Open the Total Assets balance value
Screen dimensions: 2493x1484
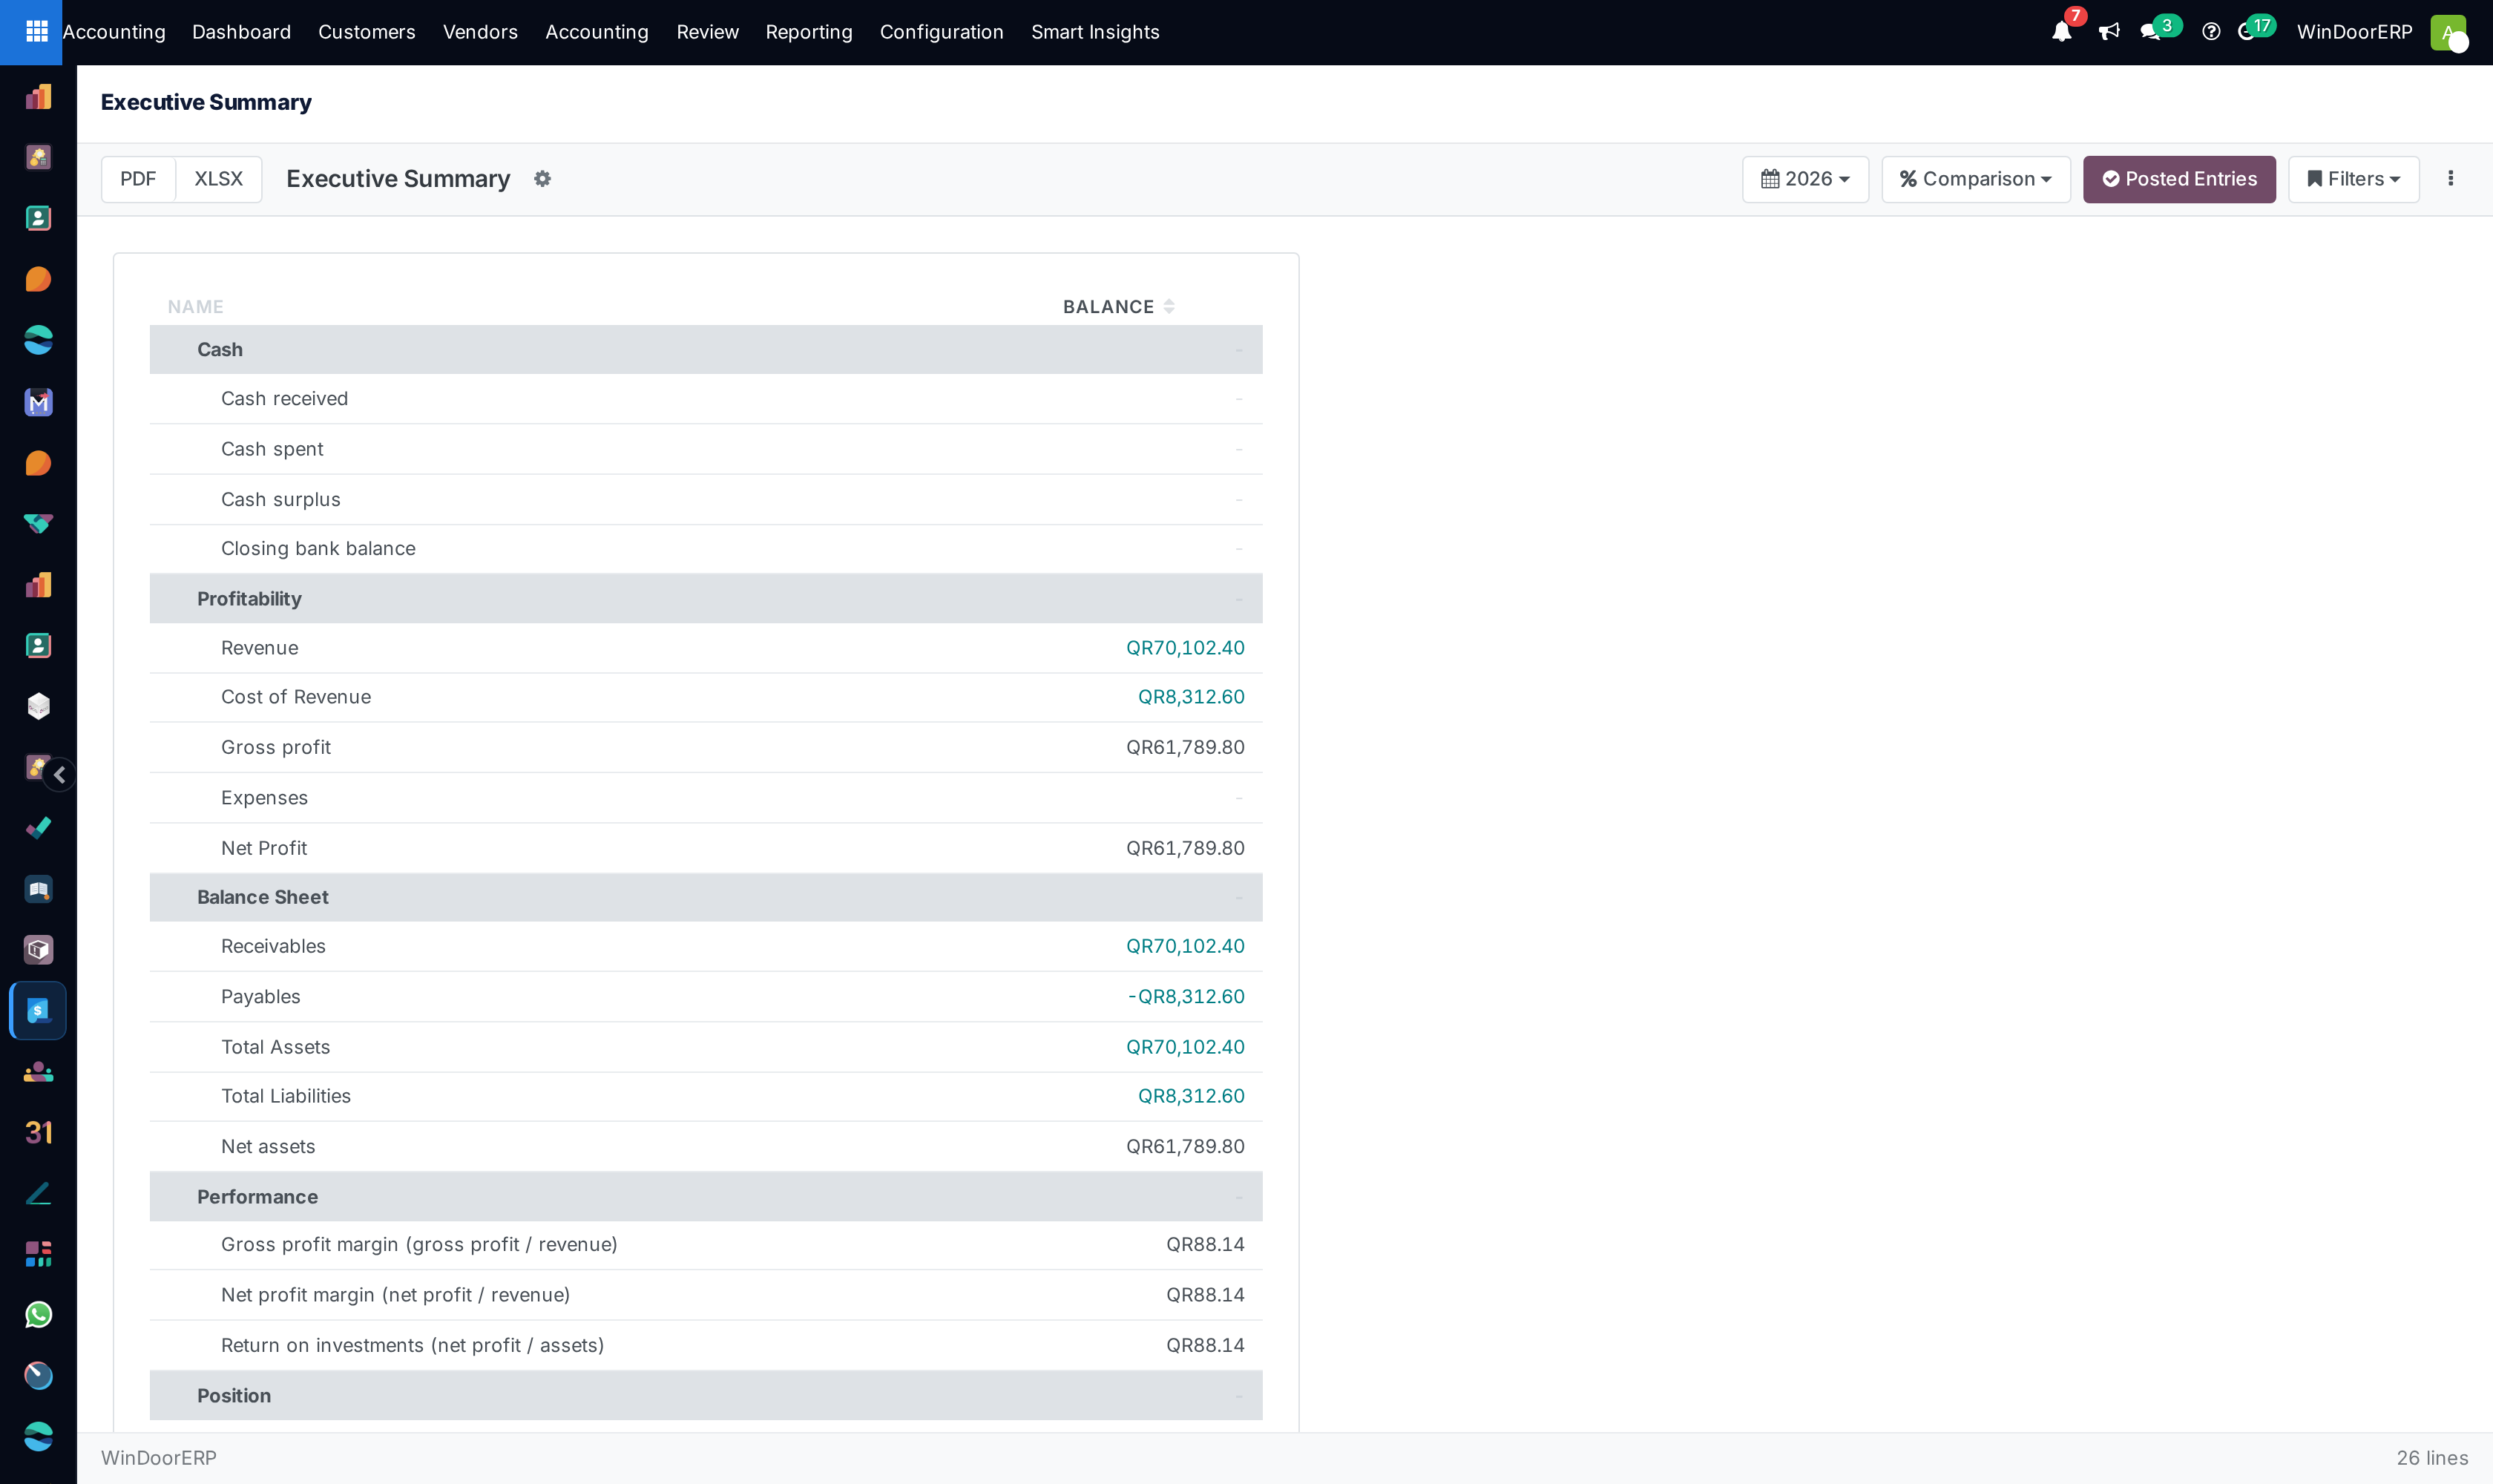click(1185, 1047)
